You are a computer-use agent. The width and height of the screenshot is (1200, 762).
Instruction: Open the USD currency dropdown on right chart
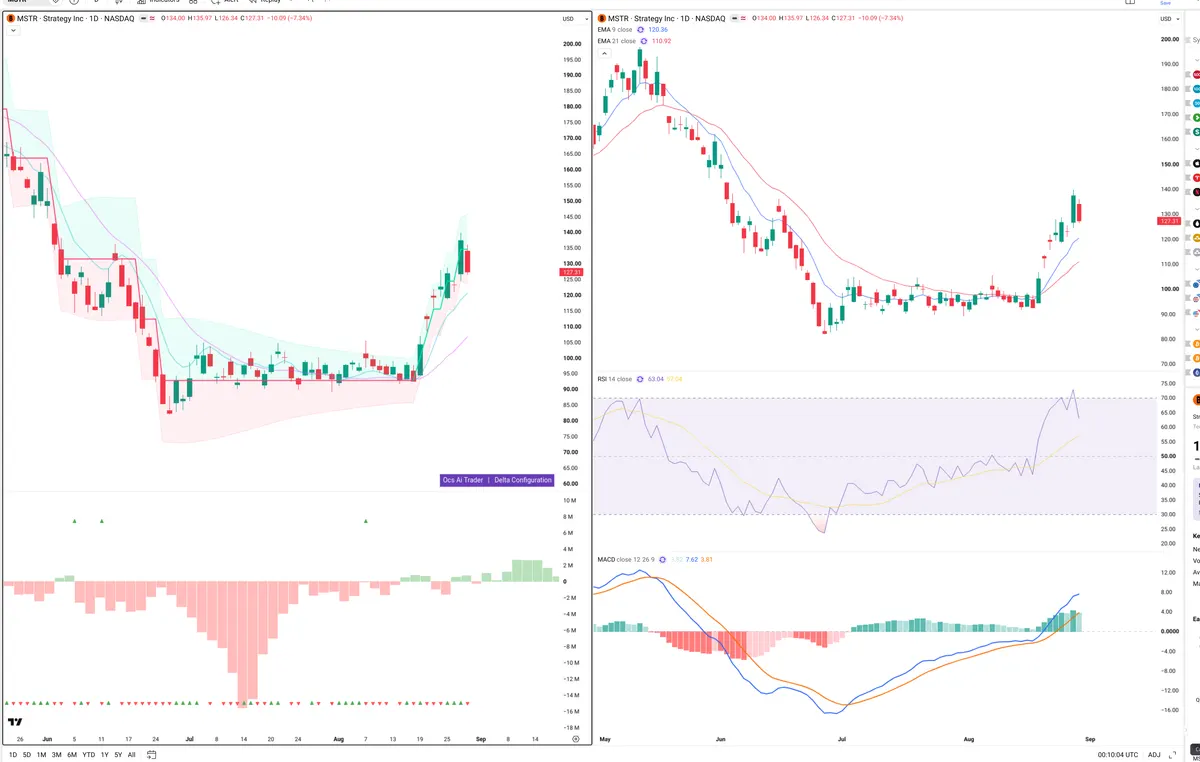(1168, 19)
